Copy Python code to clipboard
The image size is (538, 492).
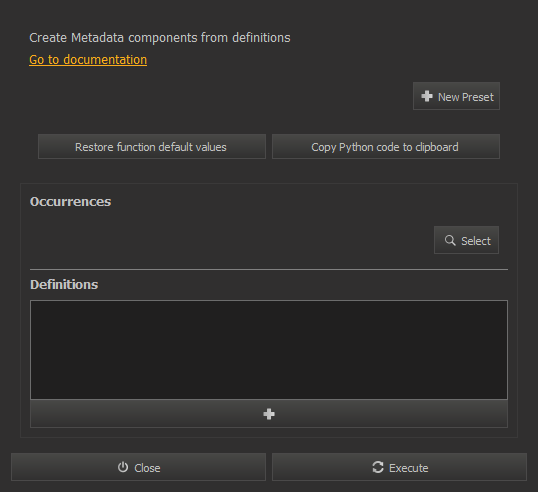[x=386, y=147]
